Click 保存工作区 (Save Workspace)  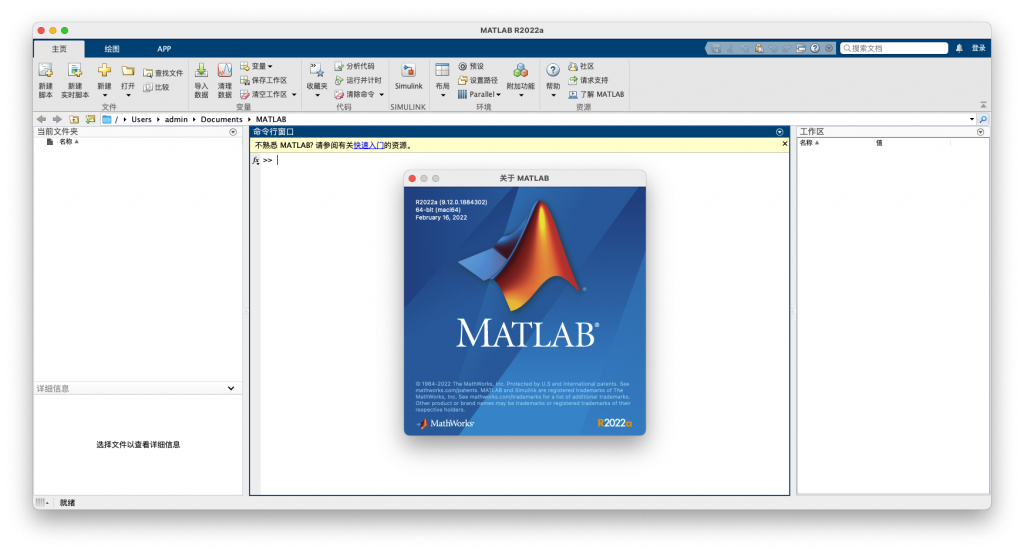[263, 80]
